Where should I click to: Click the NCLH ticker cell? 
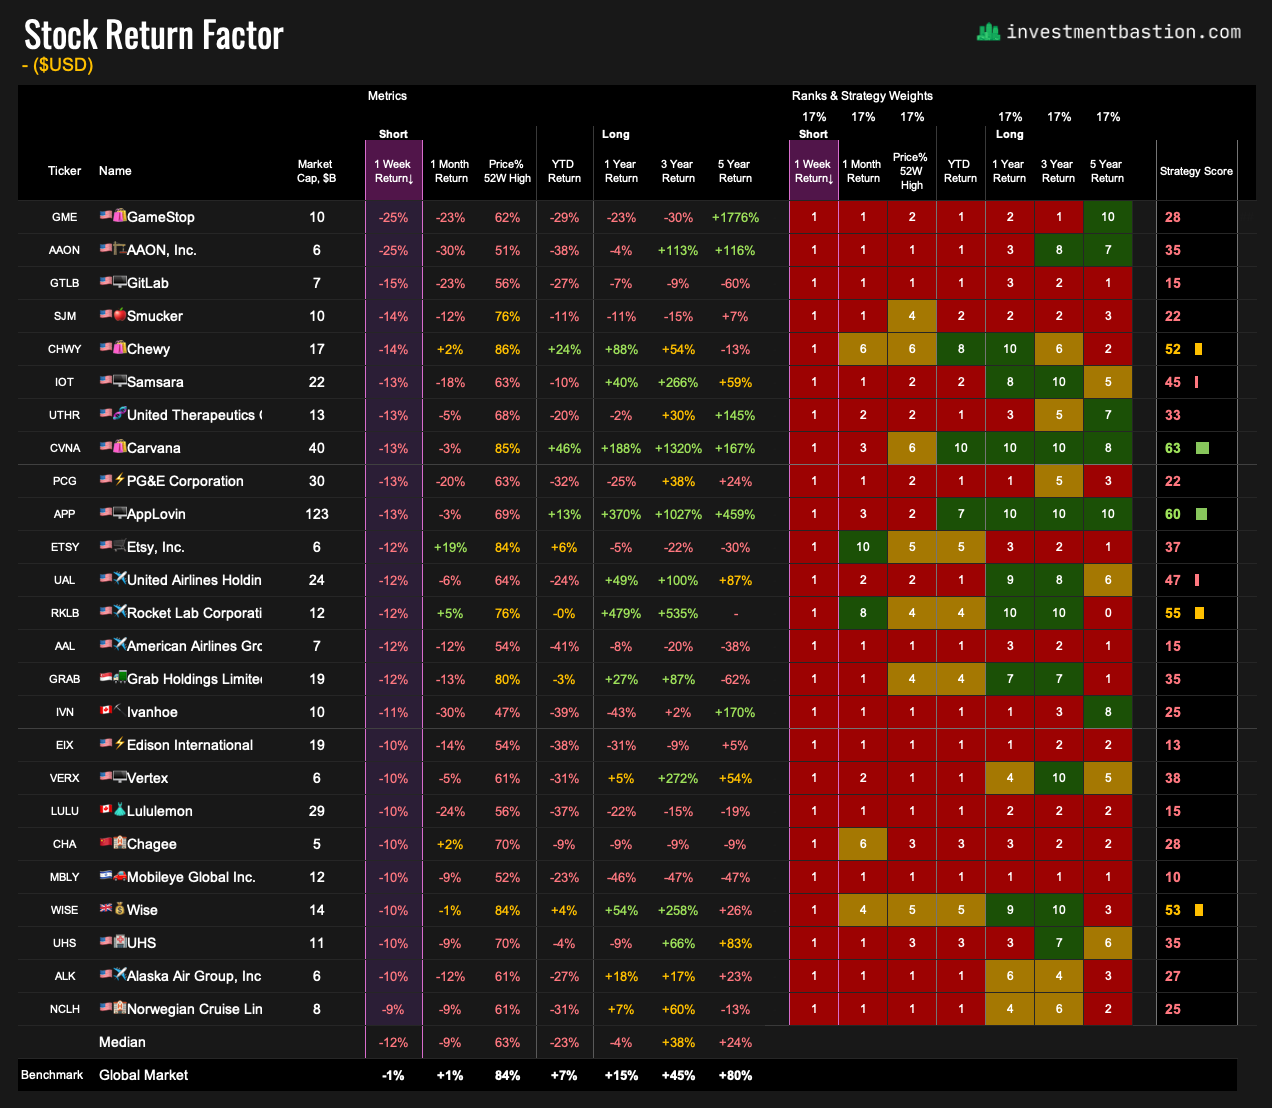(65, 1009)
